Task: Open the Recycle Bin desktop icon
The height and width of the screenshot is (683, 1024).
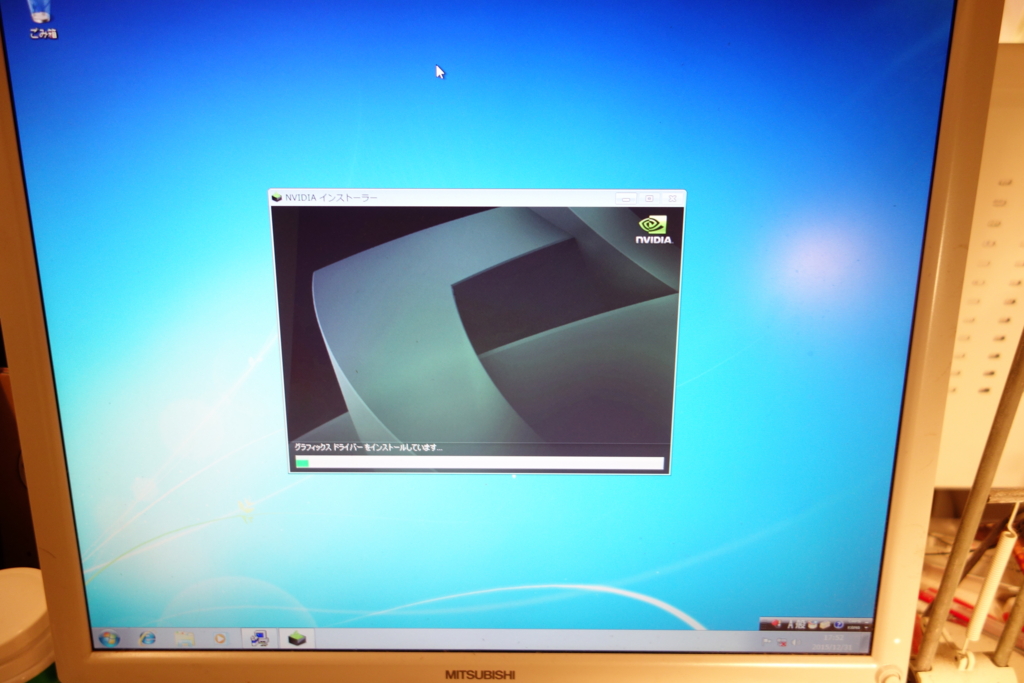Action: point(41,18)
